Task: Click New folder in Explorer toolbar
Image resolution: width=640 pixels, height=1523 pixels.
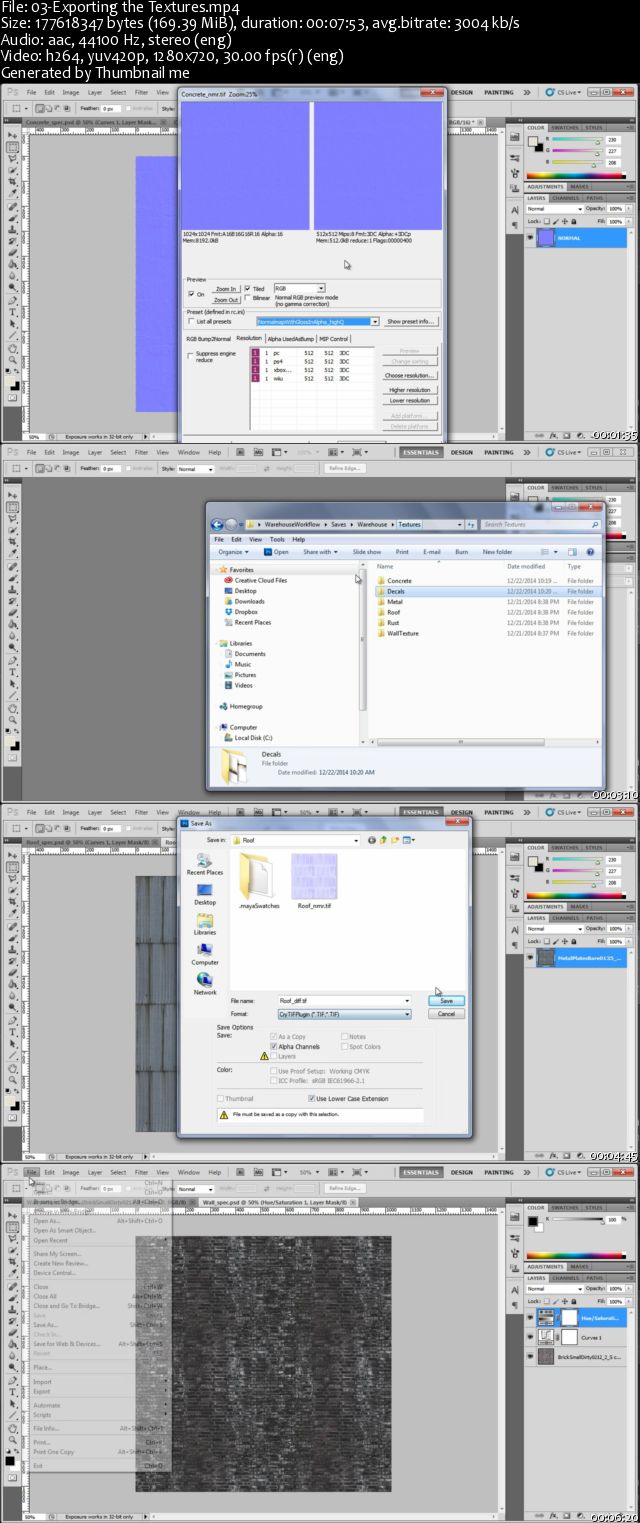Action: [497, 552]
